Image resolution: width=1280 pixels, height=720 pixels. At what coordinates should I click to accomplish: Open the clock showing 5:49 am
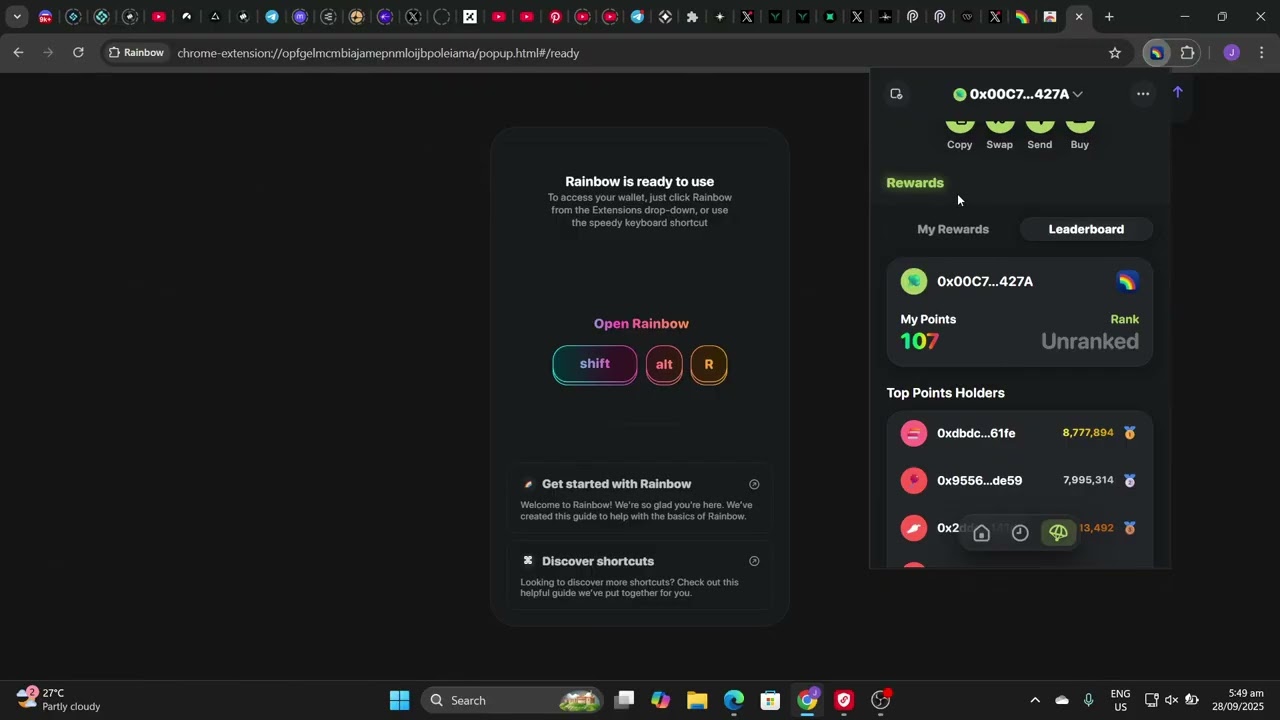(x=1239, y=700)
